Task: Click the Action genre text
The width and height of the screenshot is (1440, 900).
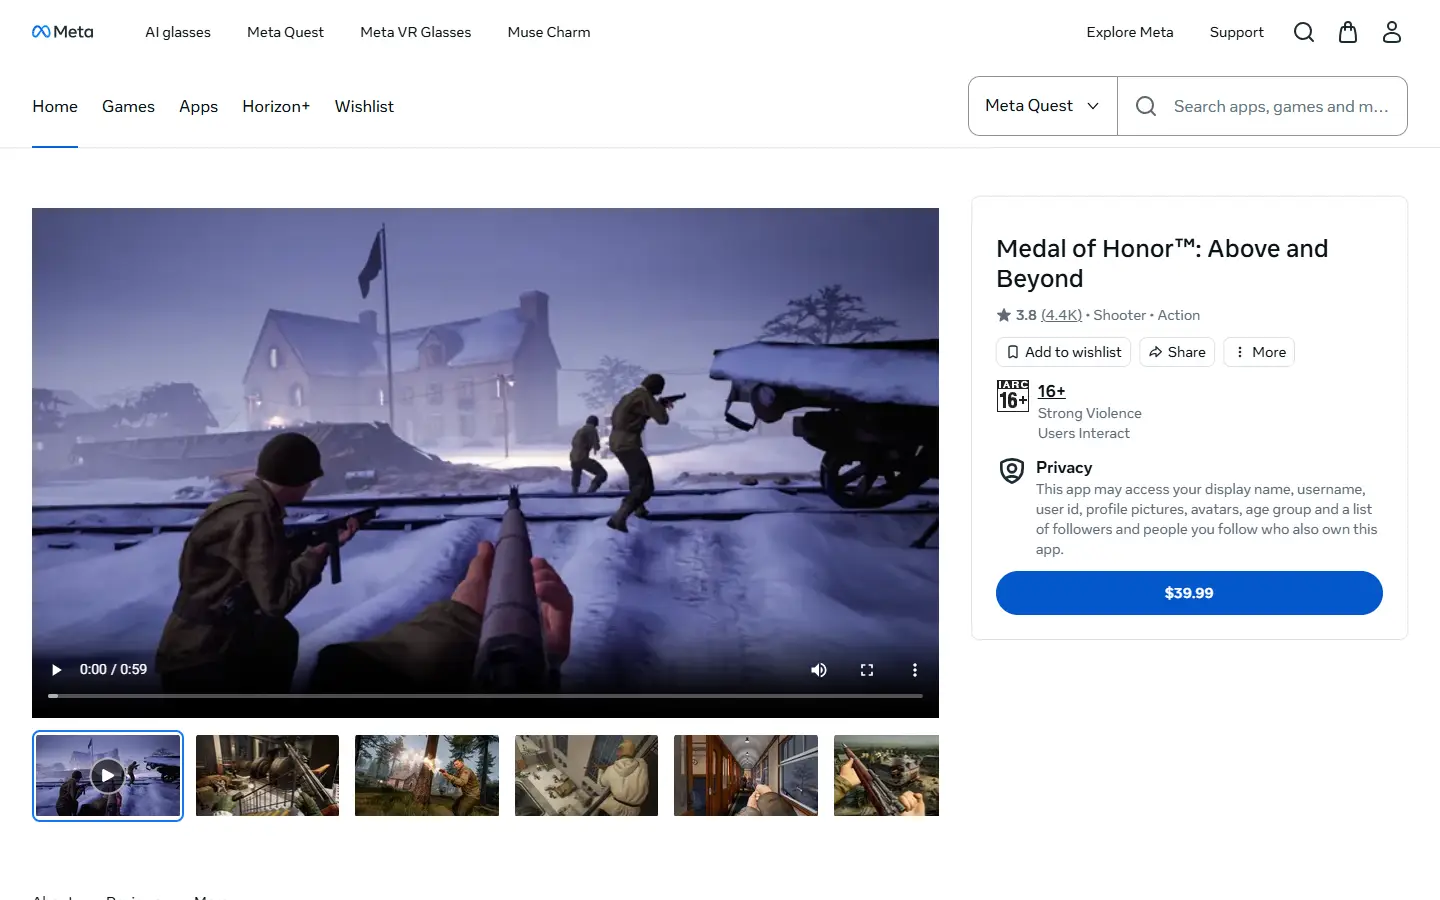Action: (1179, 315)
